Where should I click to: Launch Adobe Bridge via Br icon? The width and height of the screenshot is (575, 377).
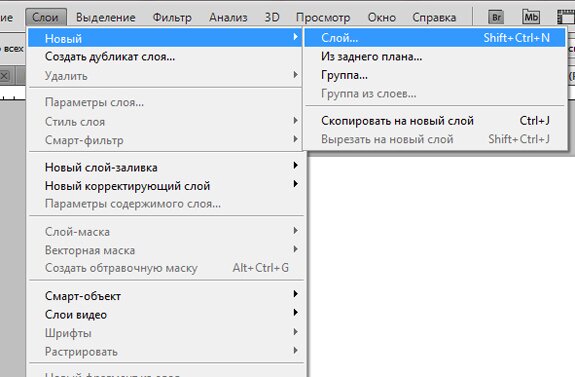[x=496, y=17]
